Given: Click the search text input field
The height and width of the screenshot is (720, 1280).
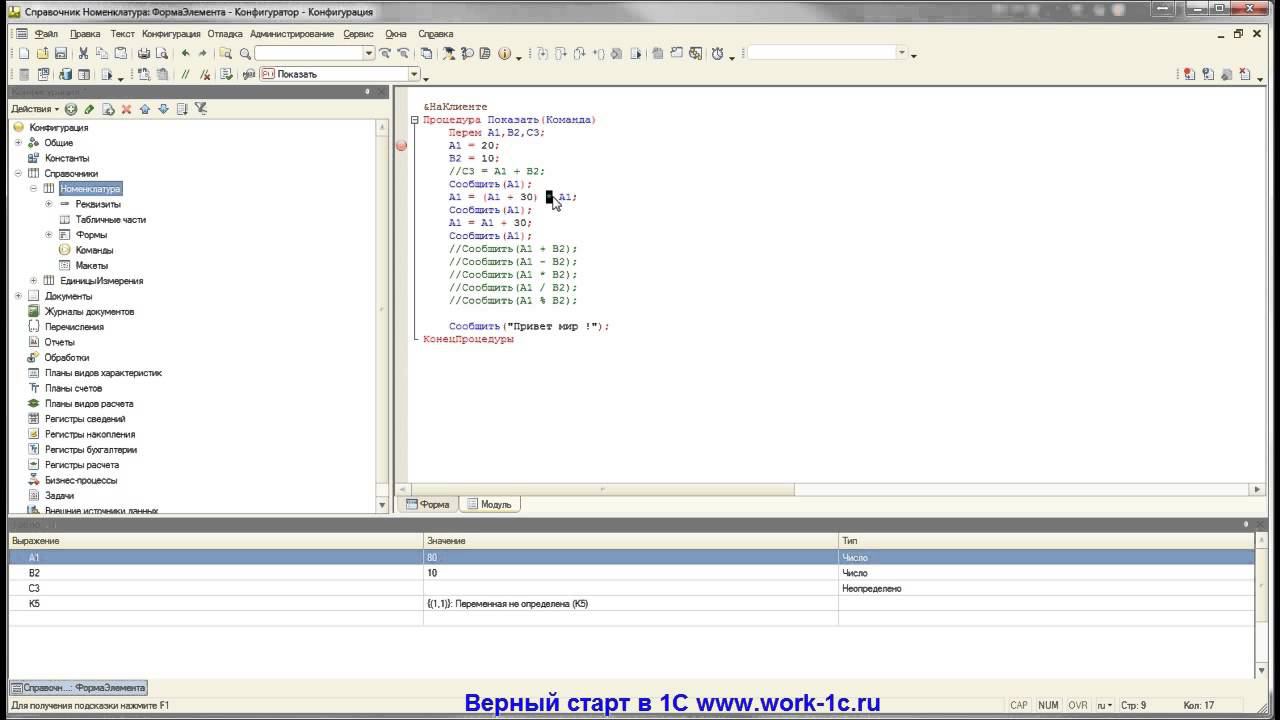Looking at the screenshot, I should coord(309,53).
